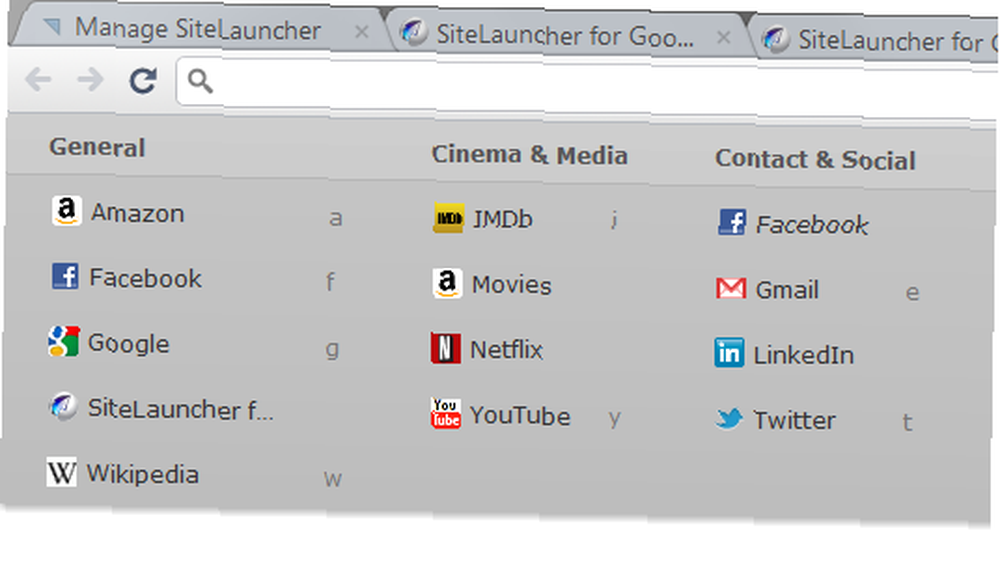Open the SiteLauncher f... link
The height and width of the screenshot is (565, 1000).
coord(180,409)
